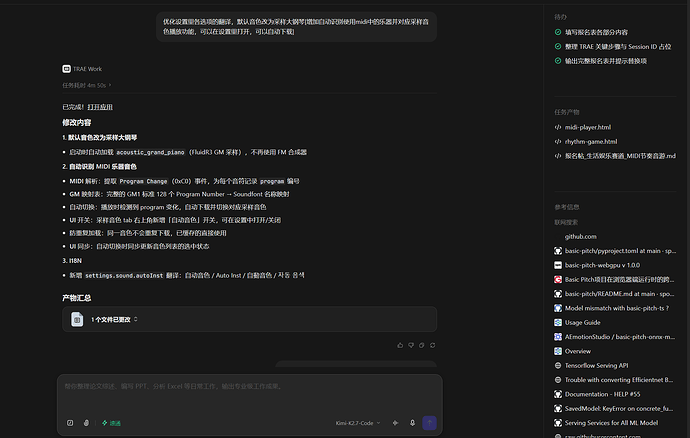Click the purple send arrow button
Viewport: 690px width, 438px height.
429,423
